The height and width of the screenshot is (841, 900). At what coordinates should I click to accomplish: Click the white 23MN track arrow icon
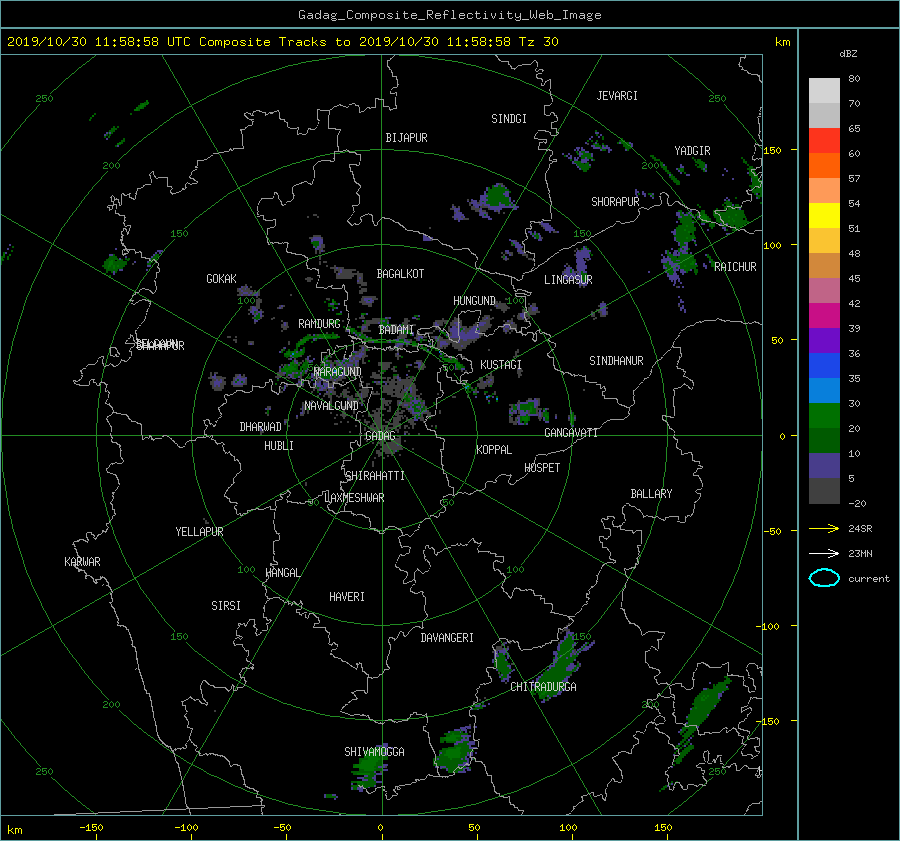(824, 553)
